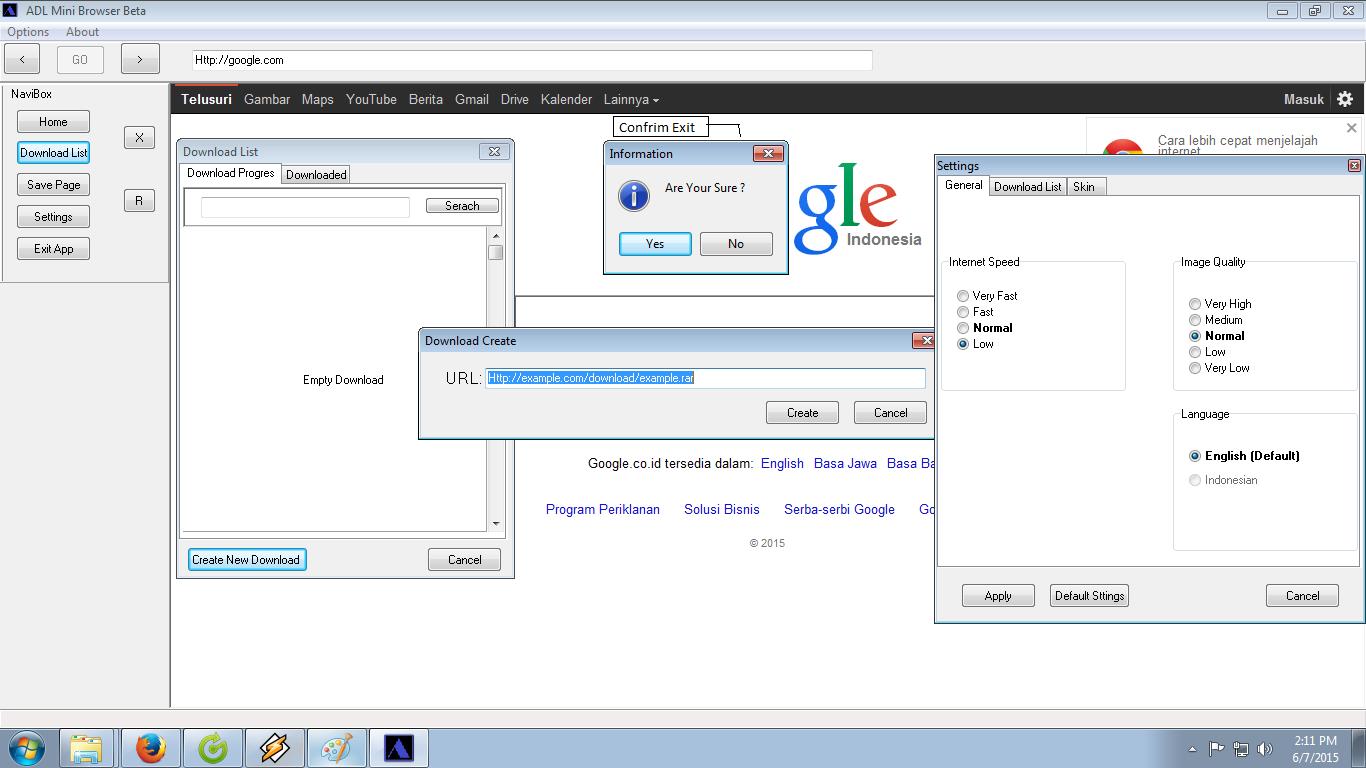The height and width of the screenshot is (768, 1366).
Task: Open the green refresh app taskbar icon
Action: point(212,748)
